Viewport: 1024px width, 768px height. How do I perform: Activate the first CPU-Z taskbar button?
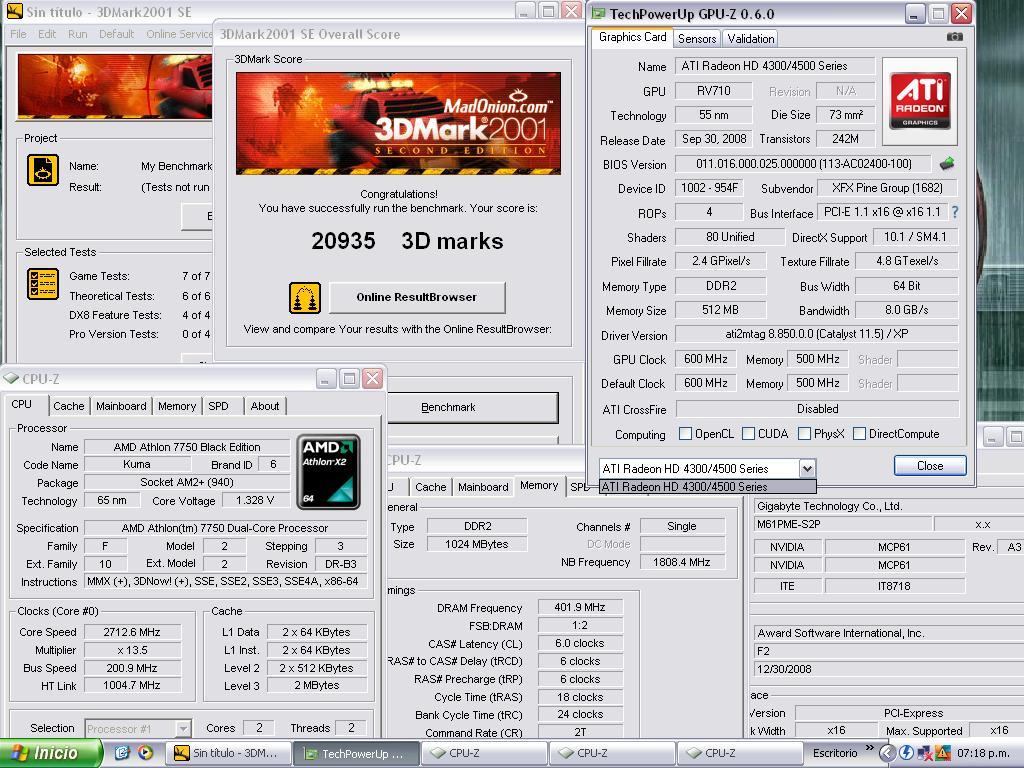point(484,754)
